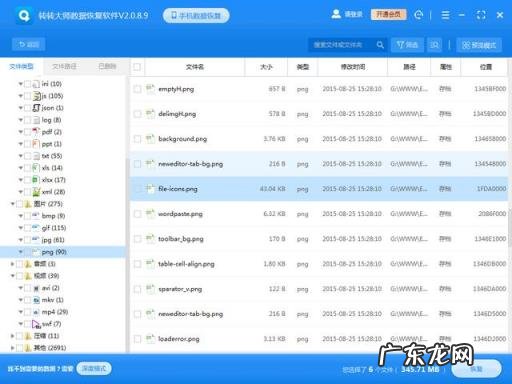This screenshot has height=384, width=512.
Task: Click the file icon of wordpaste.png
Action: [150, 214]
